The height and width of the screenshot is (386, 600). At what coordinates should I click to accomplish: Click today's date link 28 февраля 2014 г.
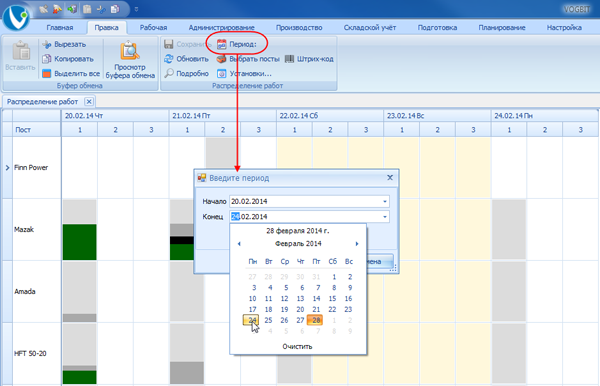pos(298,231)
